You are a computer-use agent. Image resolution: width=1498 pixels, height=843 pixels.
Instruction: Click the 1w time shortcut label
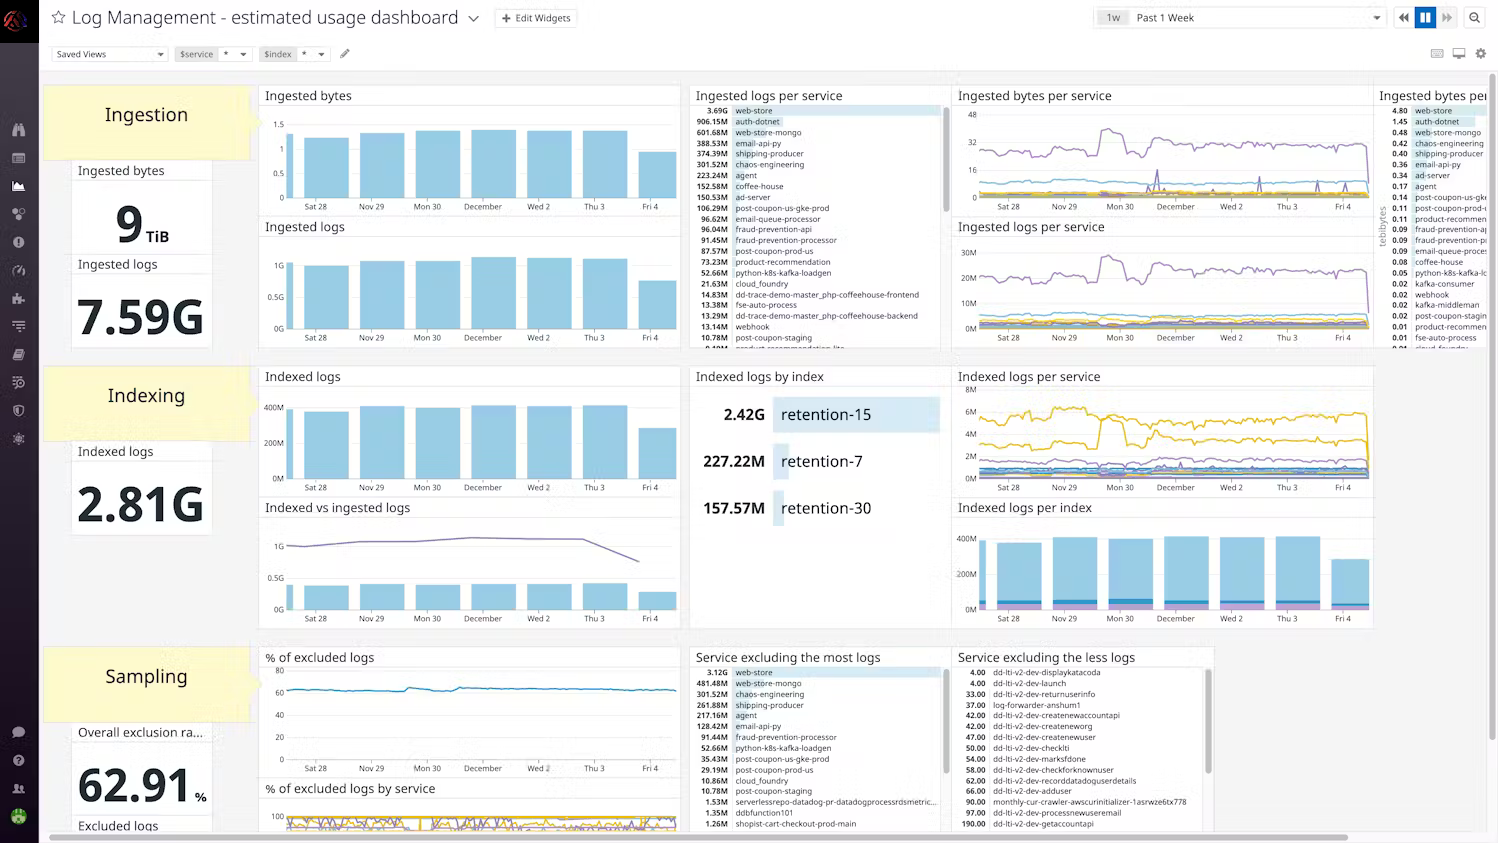[x=1113, y=18]
